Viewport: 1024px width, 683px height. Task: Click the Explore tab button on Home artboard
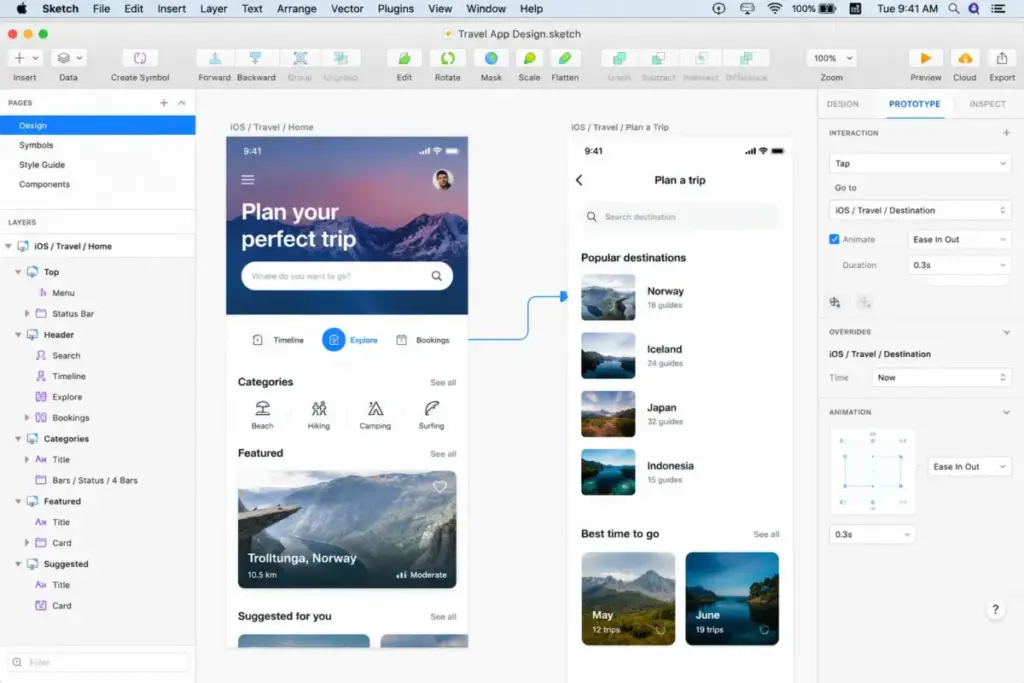coord(350,340)
